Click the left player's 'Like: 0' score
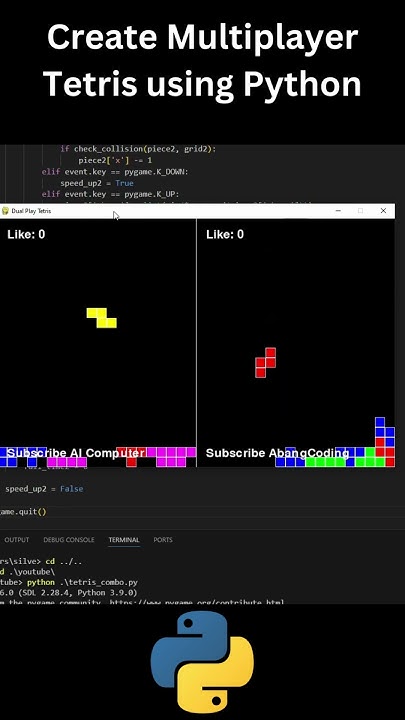405x720 pixels. click(x=26, y=235)
